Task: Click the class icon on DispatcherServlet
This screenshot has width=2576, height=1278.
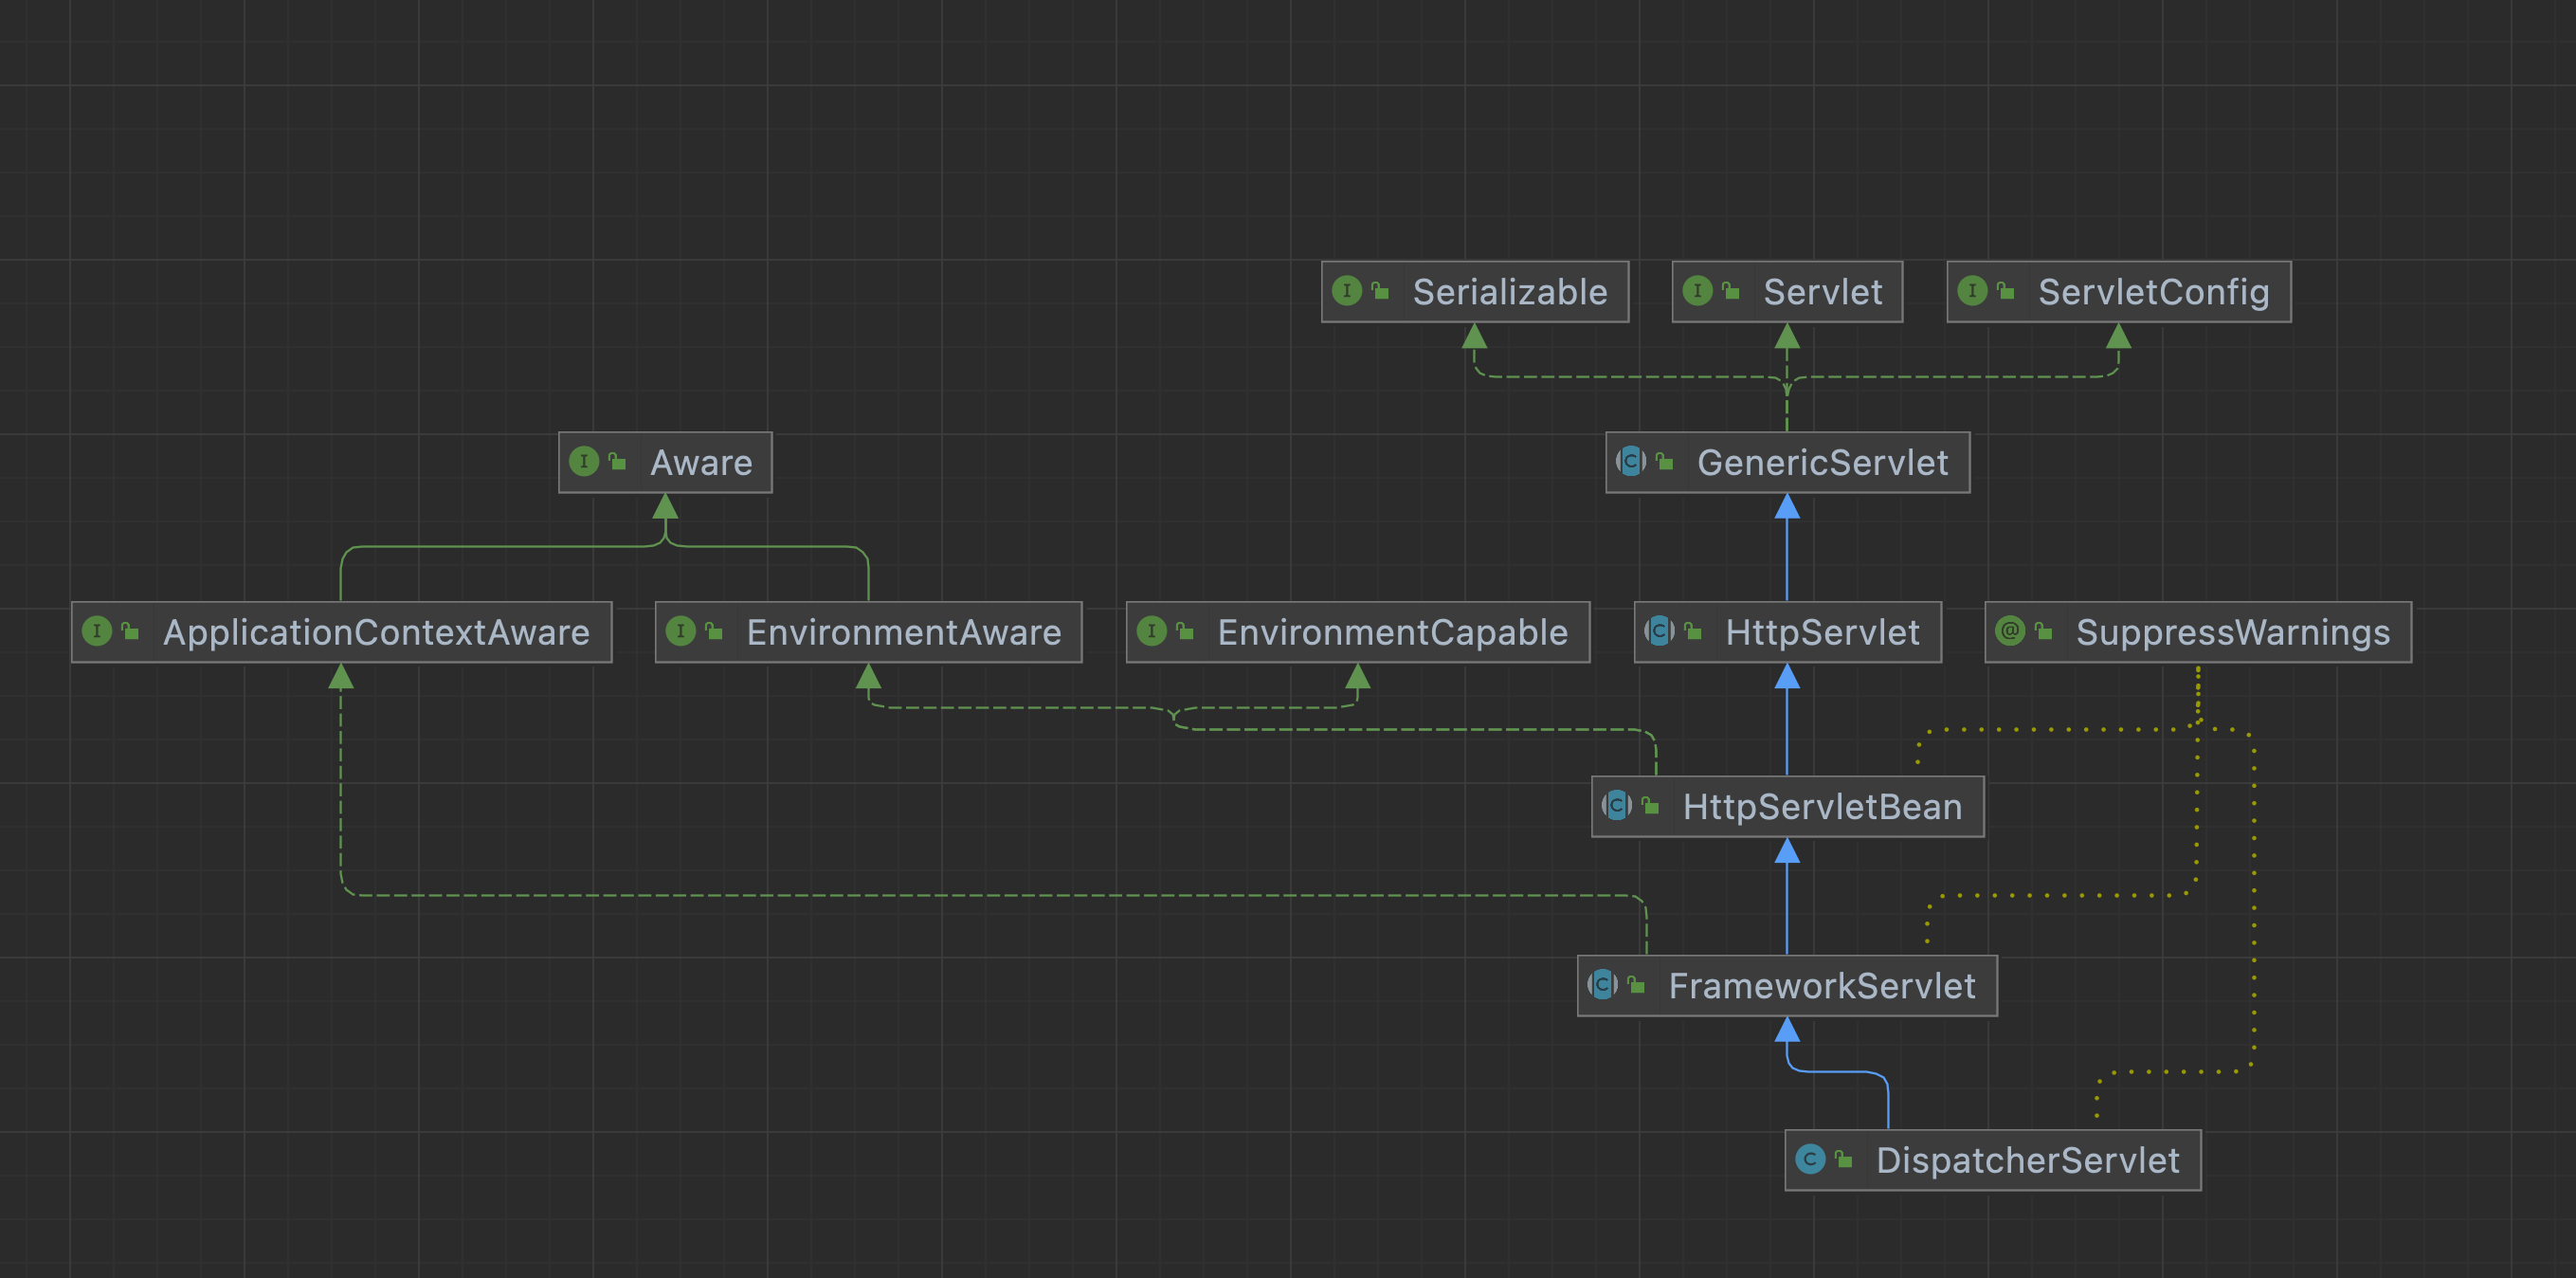Action: pyautogui.click(x=1810, y=1161)
